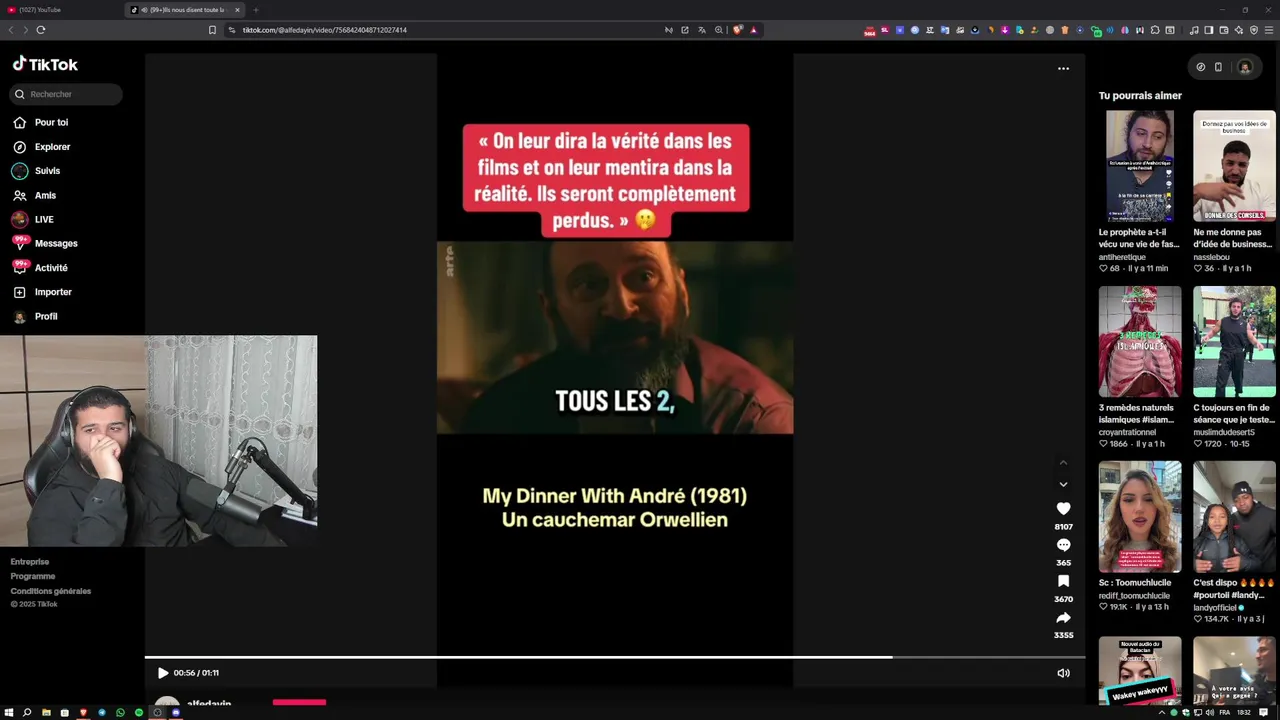Open the Programme footer link

[x=33, y=576]
